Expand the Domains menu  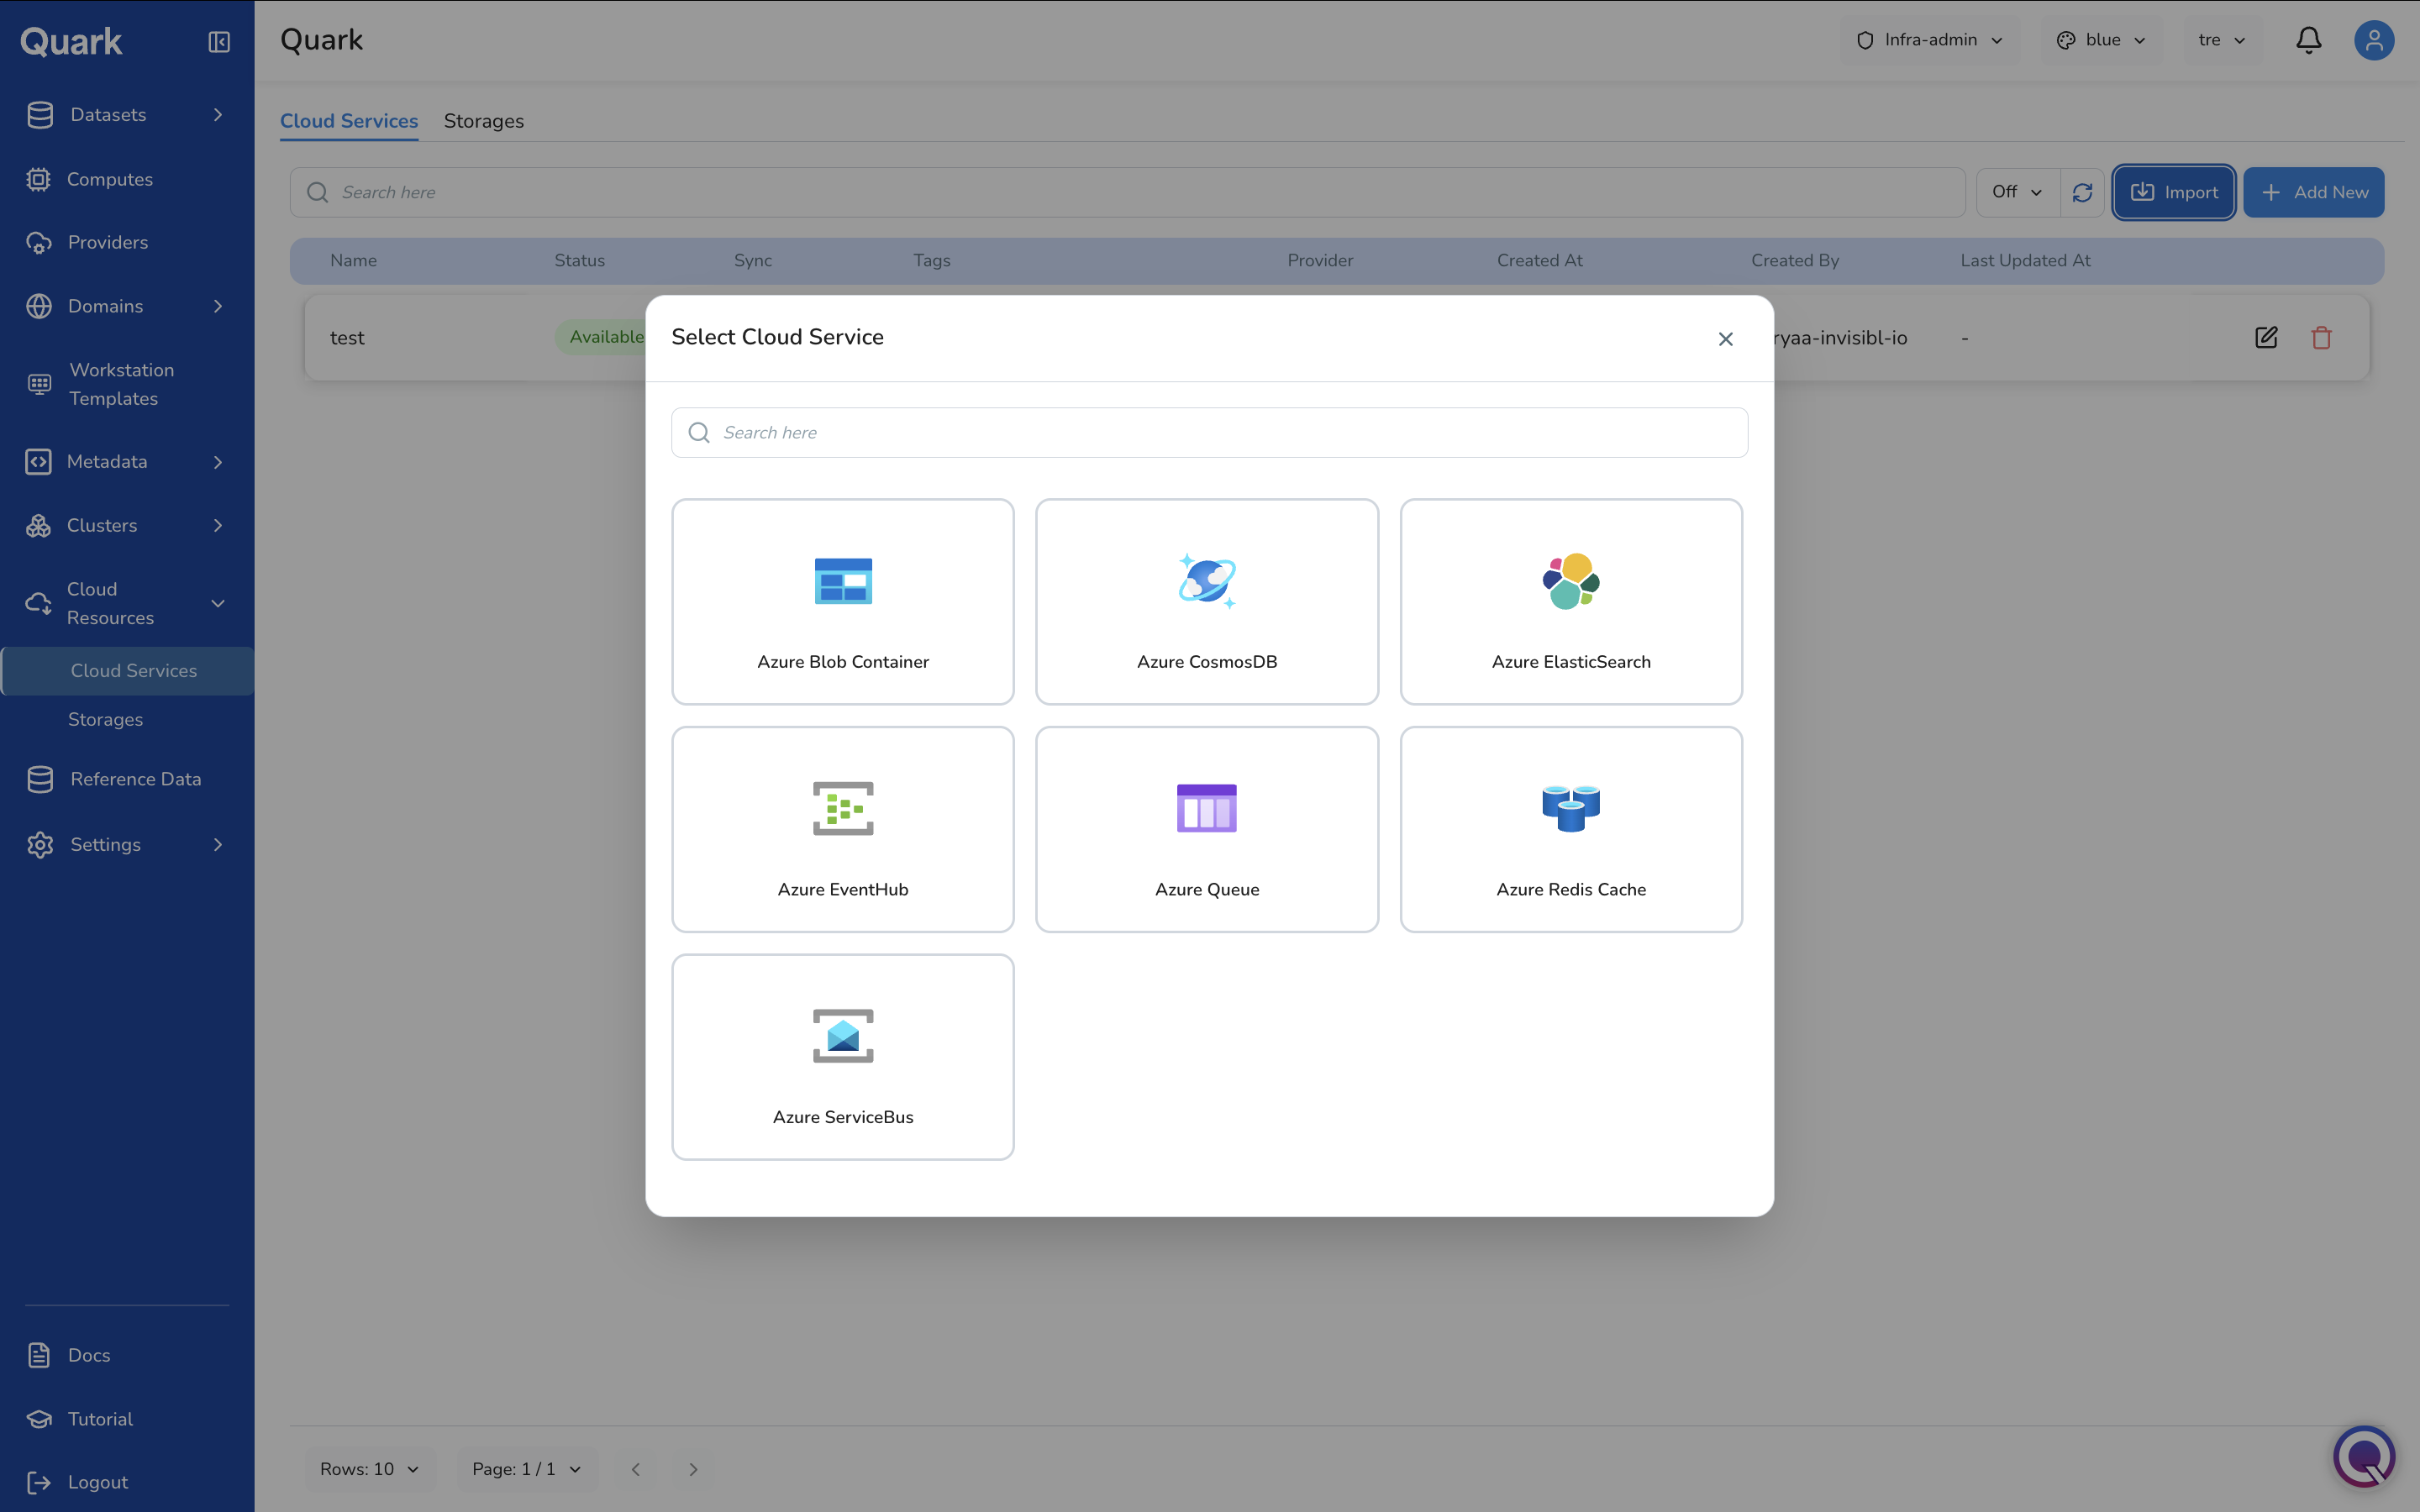127,306
